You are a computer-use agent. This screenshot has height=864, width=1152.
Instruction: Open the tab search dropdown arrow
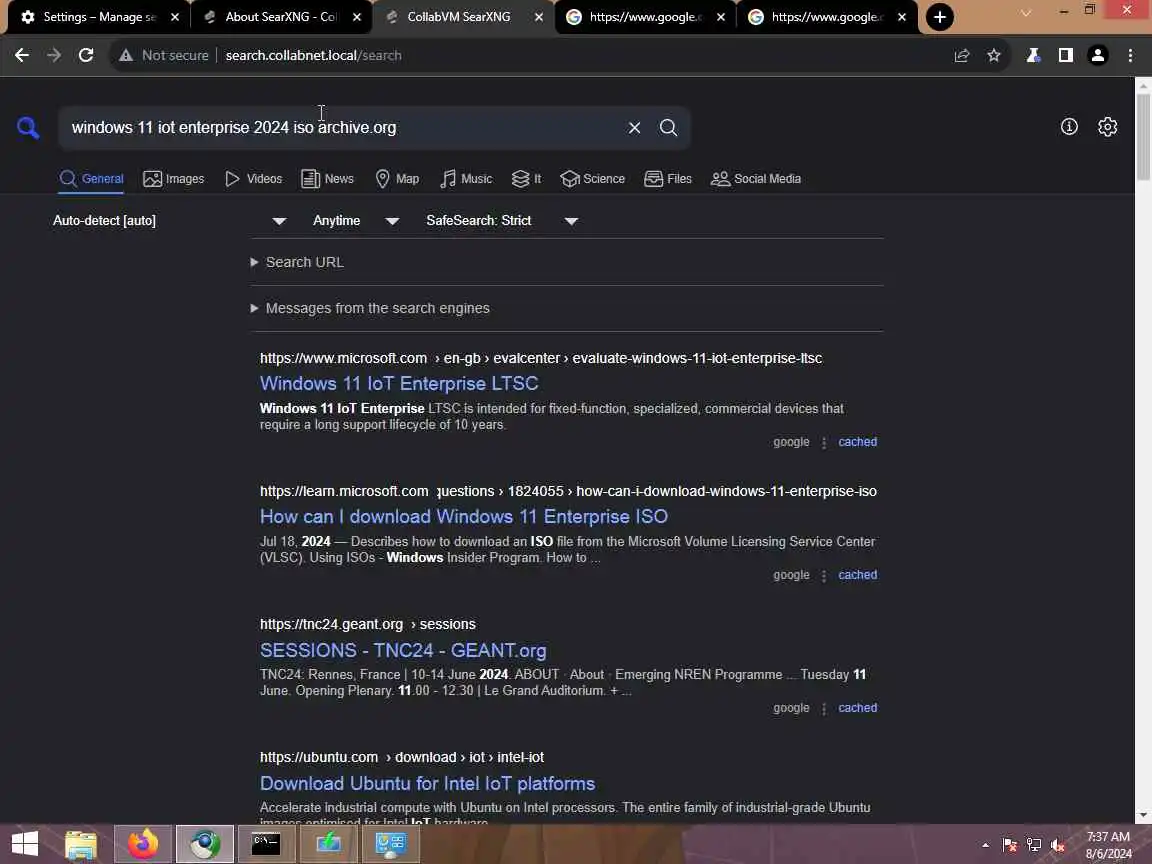coord(1026,13)
